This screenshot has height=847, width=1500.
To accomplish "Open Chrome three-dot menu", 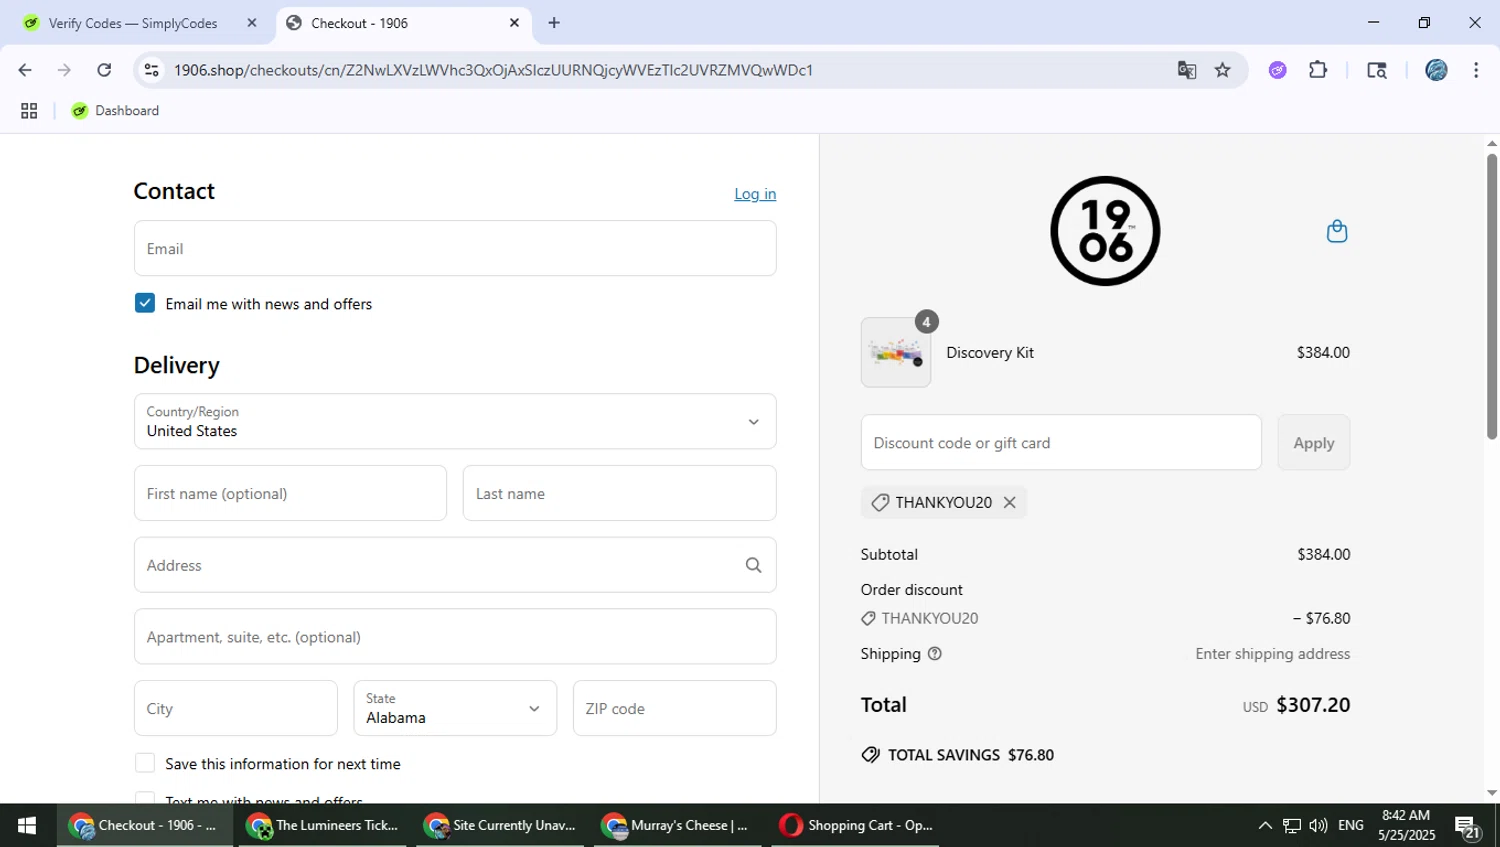I will [x=1476, y=70].
